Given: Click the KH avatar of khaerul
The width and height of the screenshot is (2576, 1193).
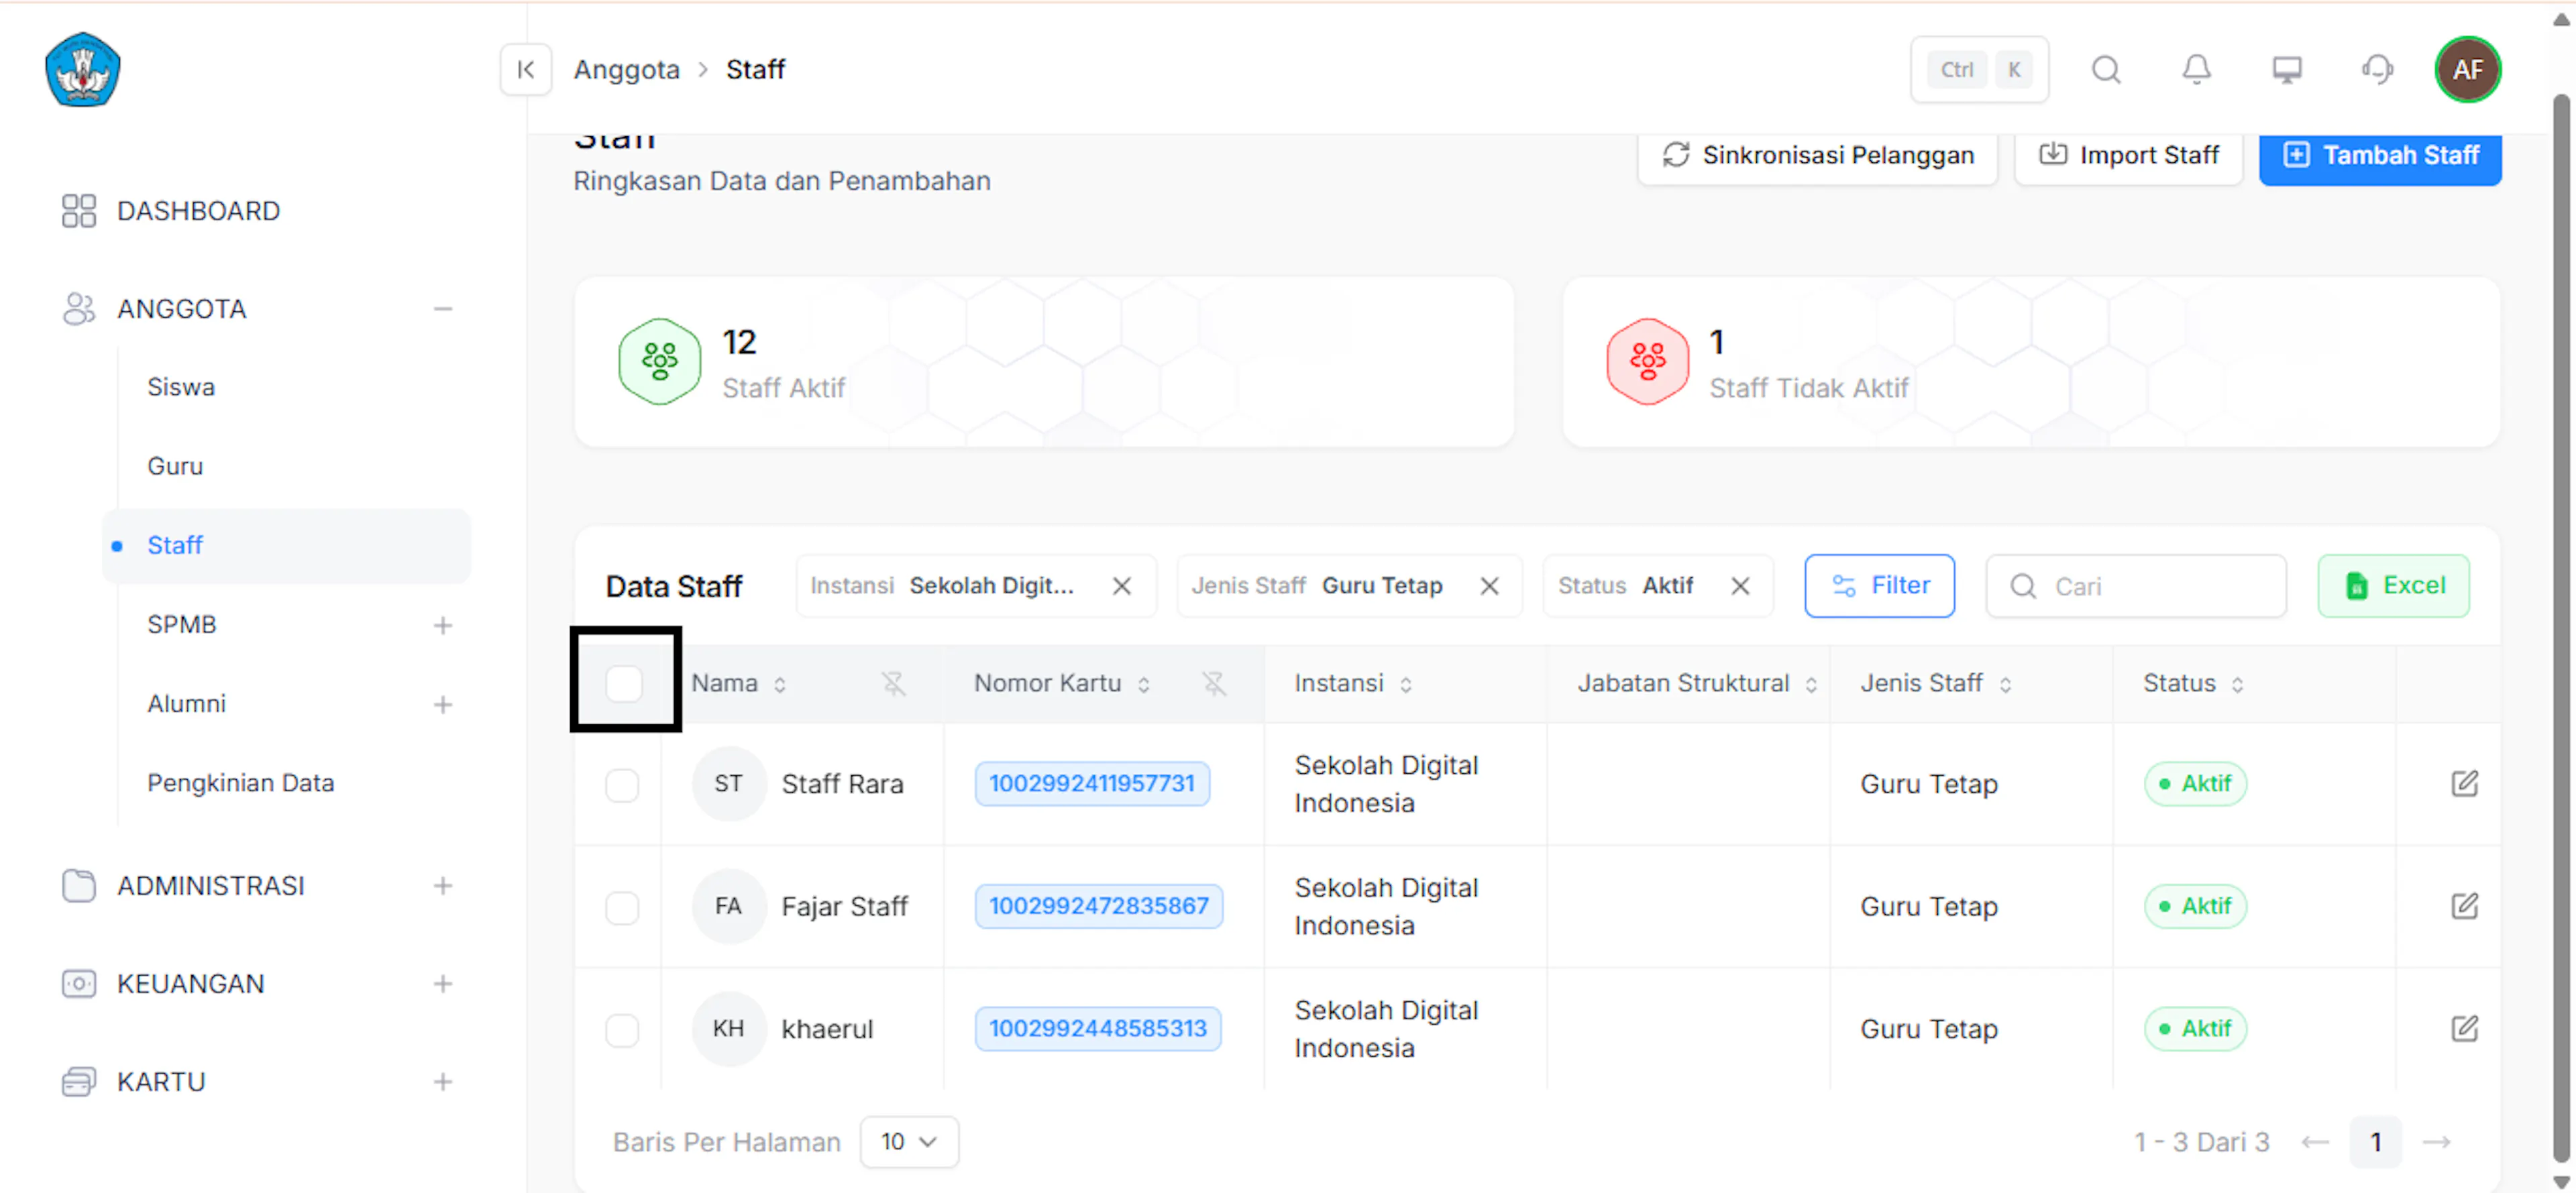Looking at the screenshot, I should [728, 1028].
